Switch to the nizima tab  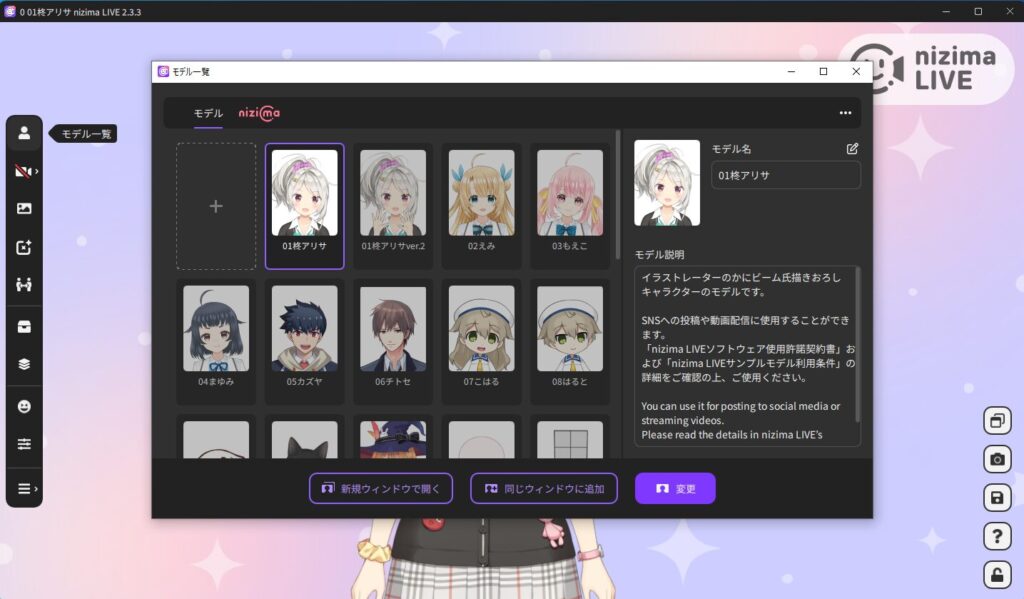259,114
